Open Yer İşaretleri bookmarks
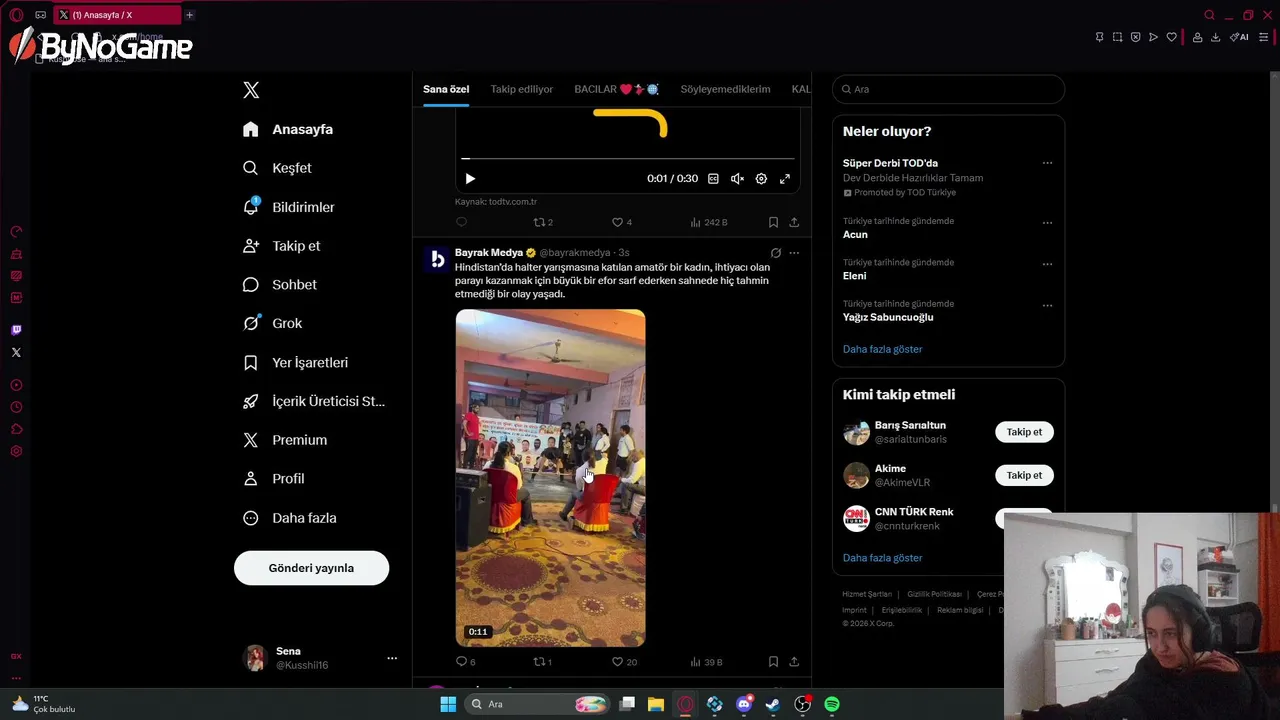Screen dimensions: 1280x720 click(295, 362)
